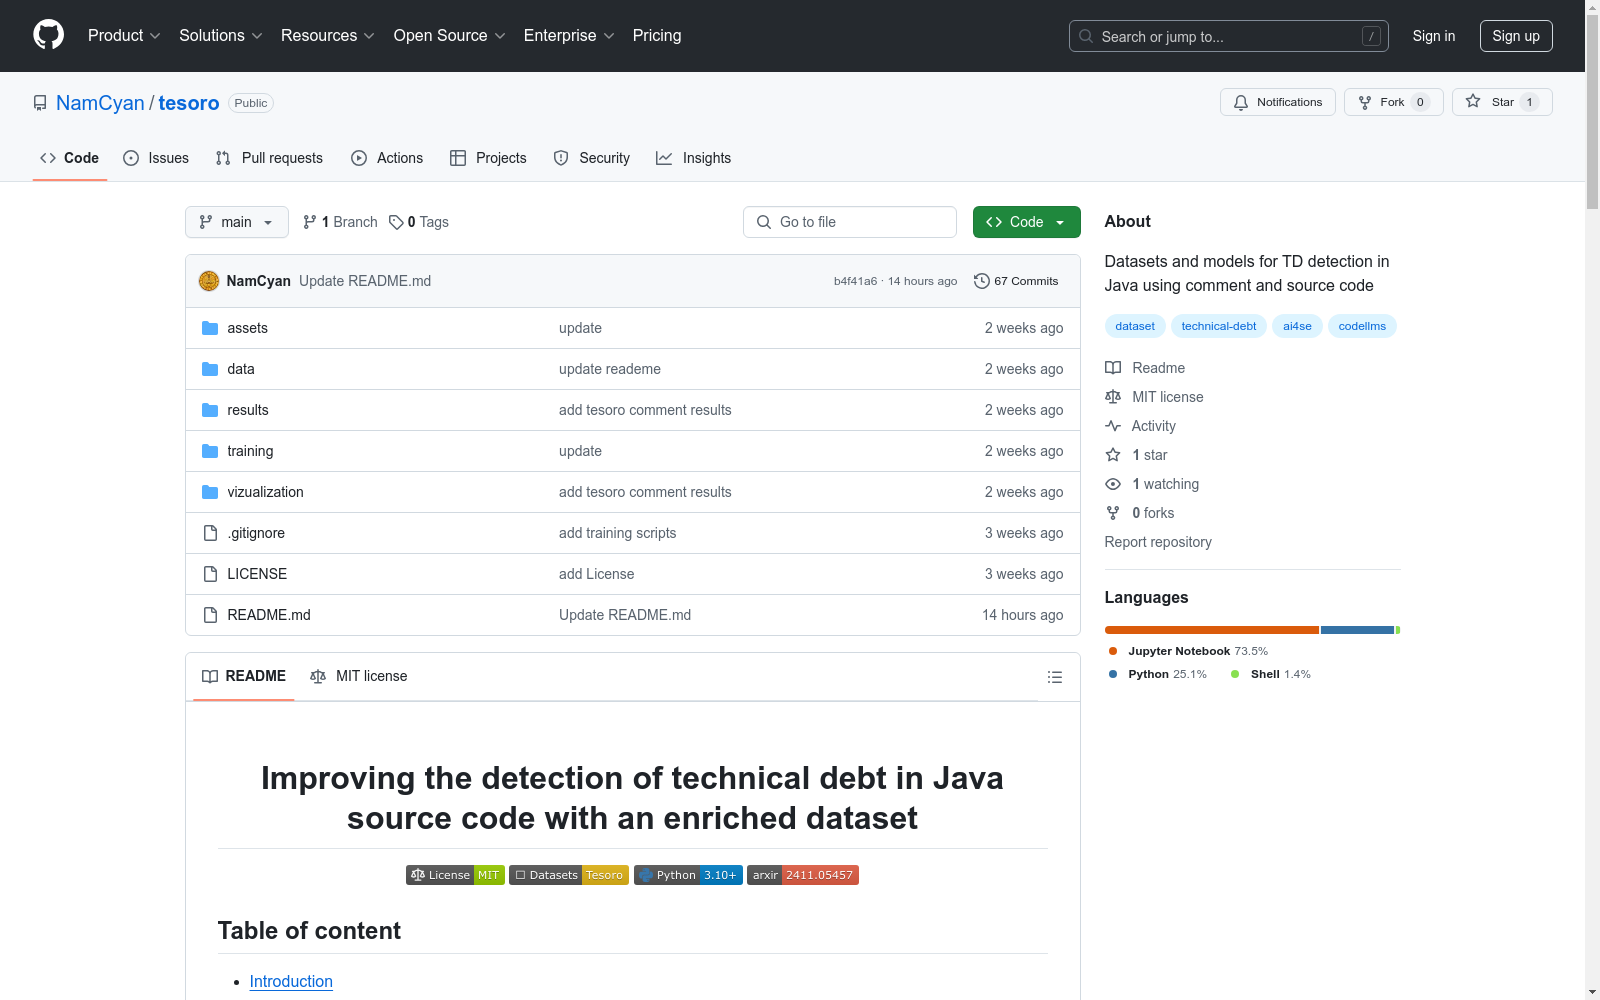Open the Introduction link in table of content
Image resolution: width=1600 pixels, height=1000 pixels.
(x=291, y=982)
